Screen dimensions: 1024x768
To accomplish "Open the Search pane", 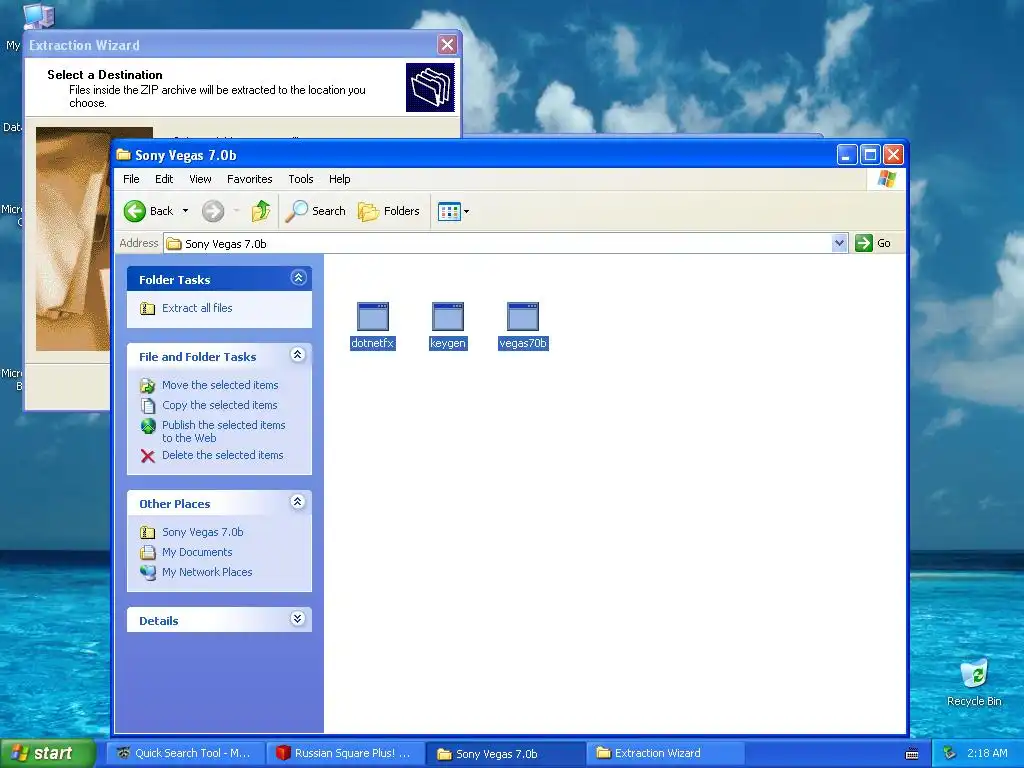I will 316,211.
